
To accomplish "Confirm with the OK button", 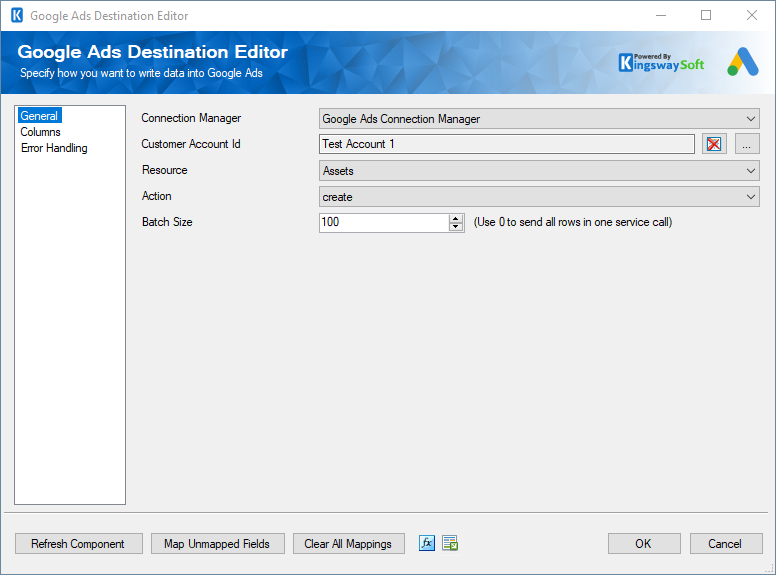I will pyautogui.click(x=644, y=544).
